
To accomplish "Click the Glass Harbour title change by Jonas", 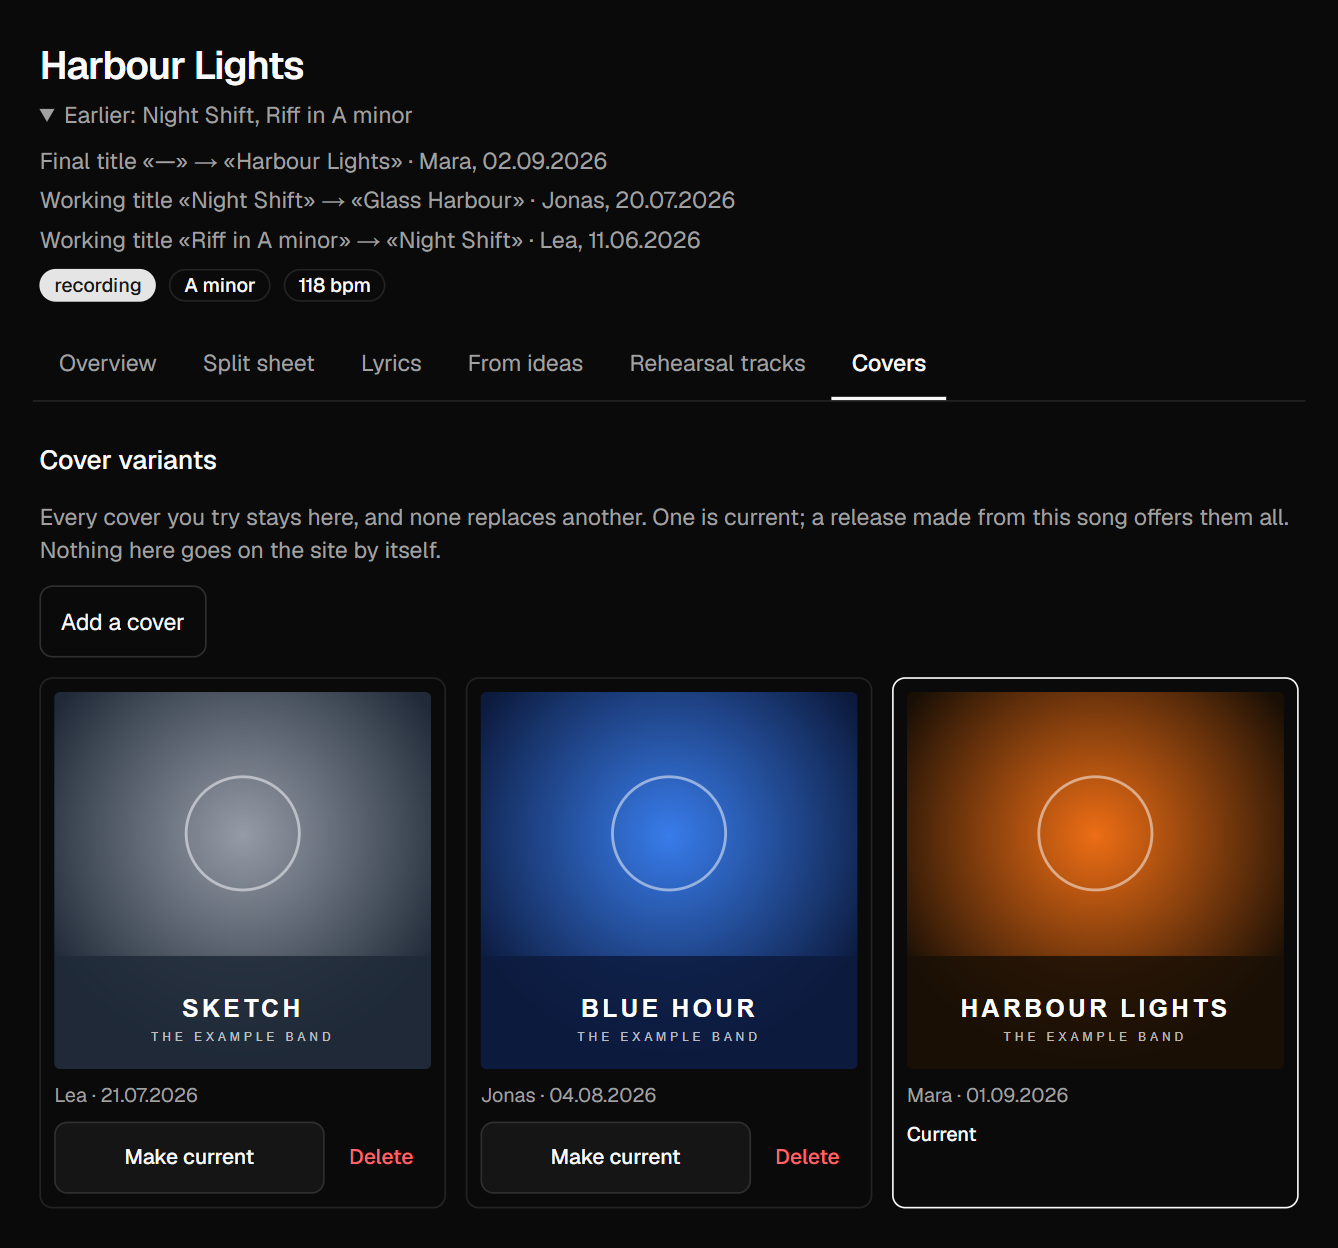I will tap(388, 200).
